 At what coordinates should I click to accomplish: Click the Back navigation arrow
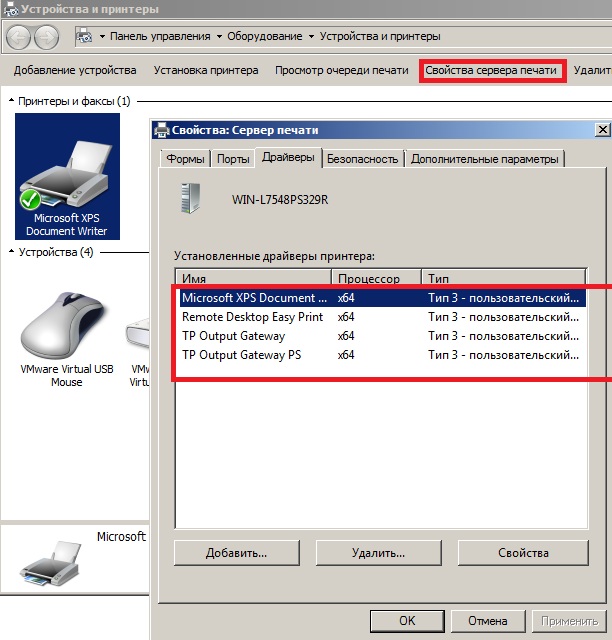(x=18, y=37)
